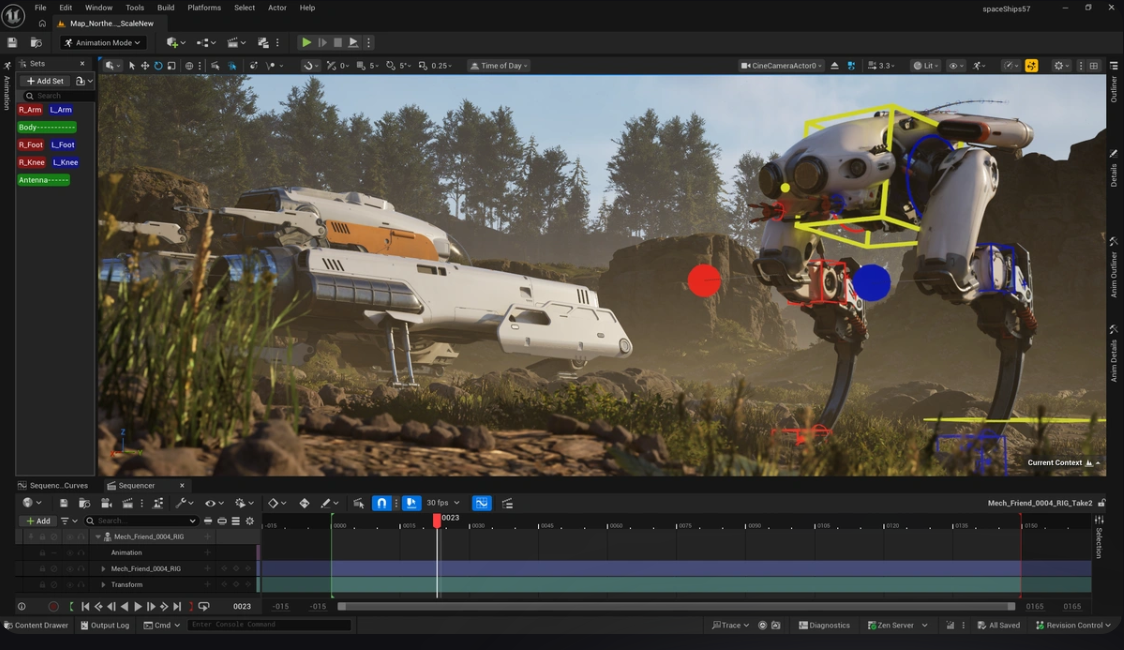Screen dimensions: 1124x650
Task: Toggle grid snap next to value 5
Action: [361, 66]
